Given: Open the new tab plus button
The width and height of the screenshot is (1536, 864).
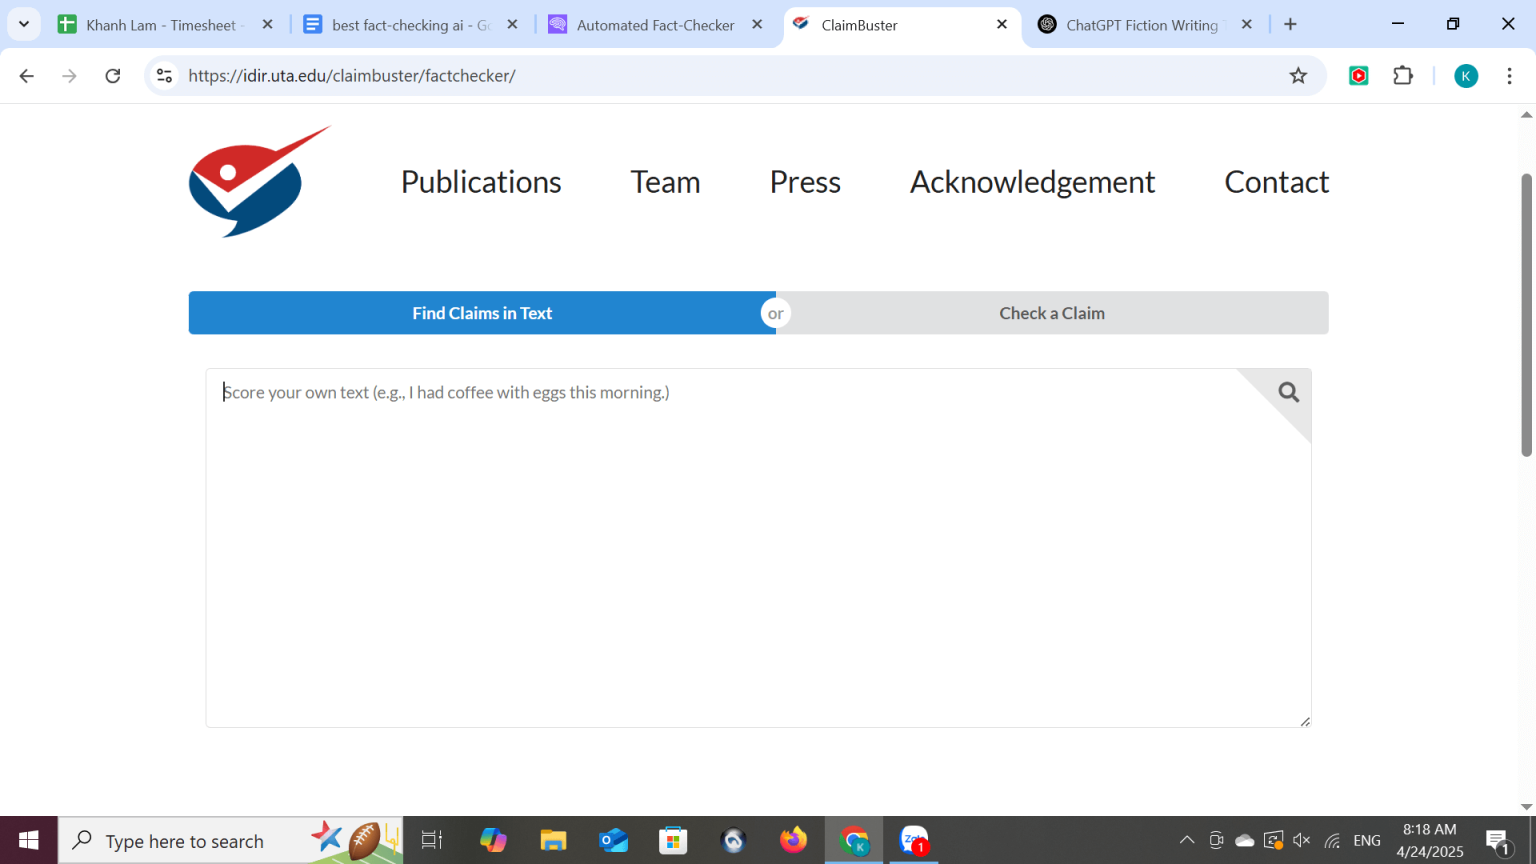Looking at the screenshot, I should point(1290,25).
